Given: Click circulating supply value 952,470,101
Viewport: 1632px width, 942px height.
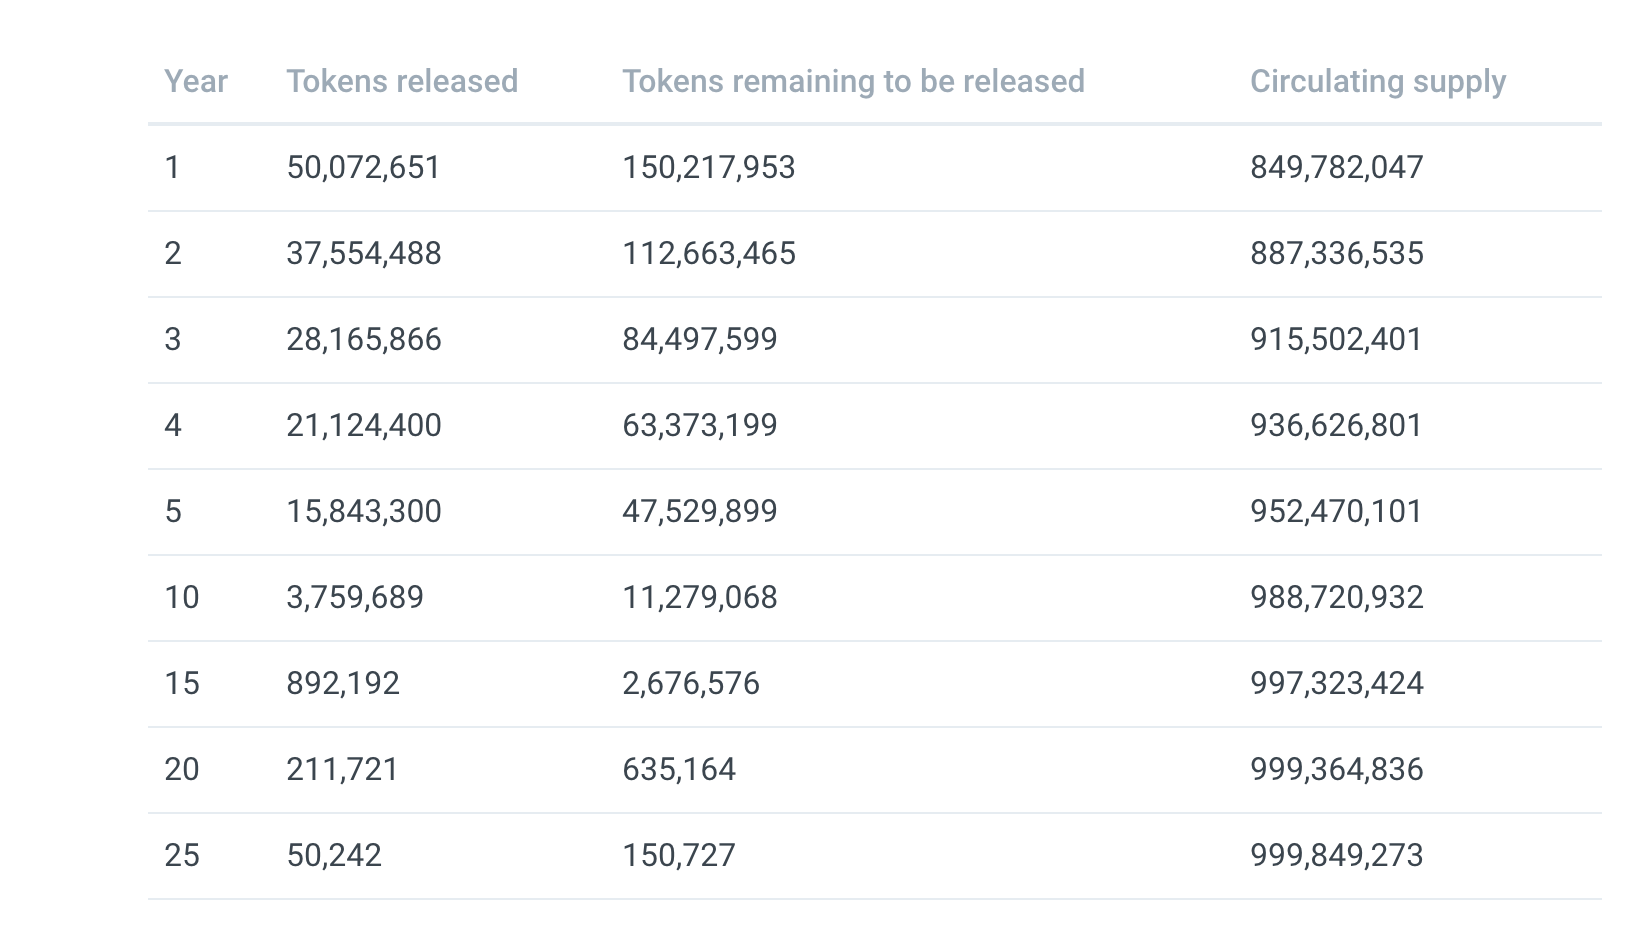Looking at the screenshot, I should coord(1336,511).
